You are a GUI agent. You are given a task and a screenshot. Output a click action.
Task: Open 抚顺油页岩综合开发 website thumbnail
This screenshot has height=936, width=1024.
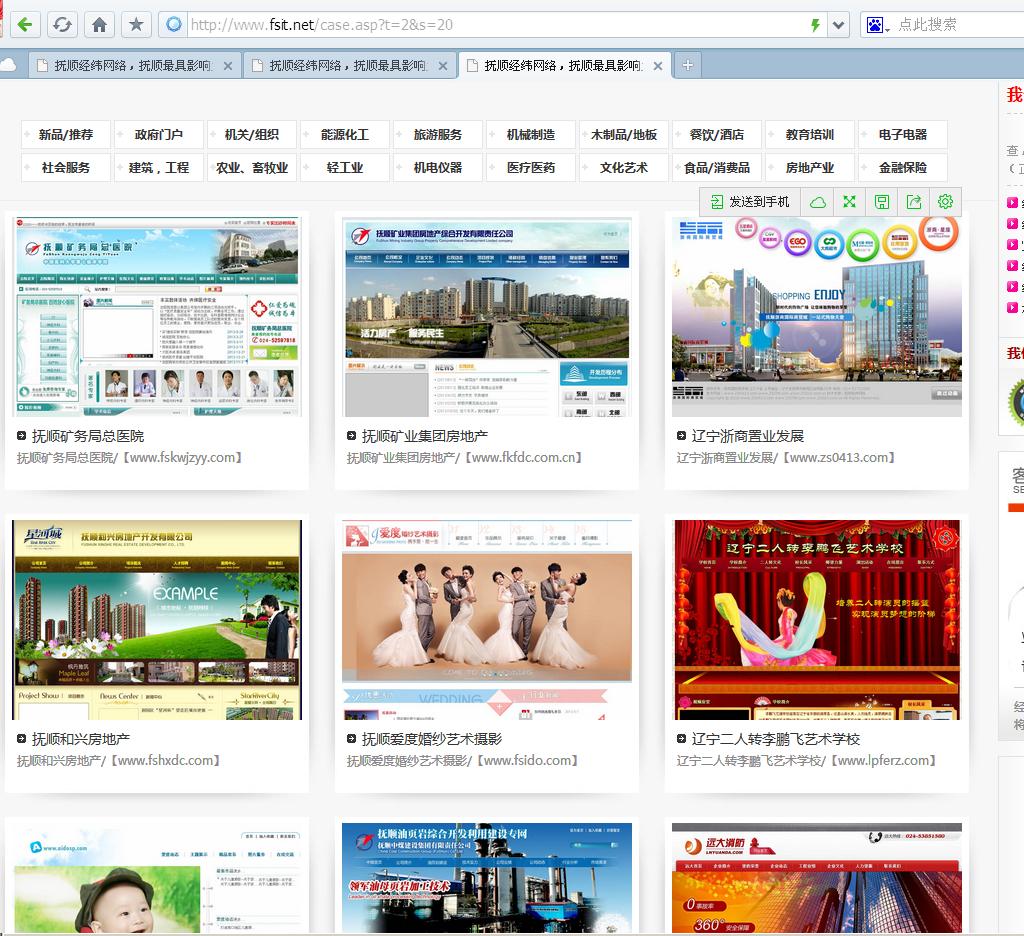(x=487, y=878)
